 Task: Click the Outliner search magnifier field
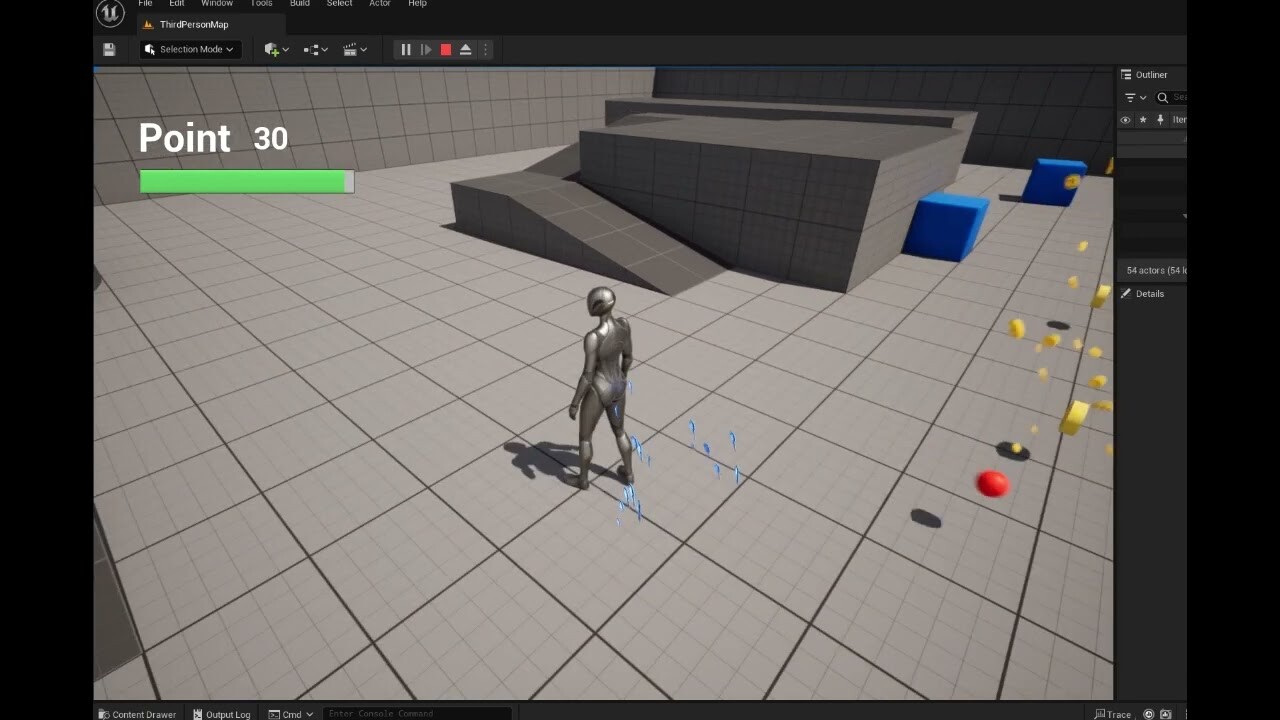tap(1170, 98)
